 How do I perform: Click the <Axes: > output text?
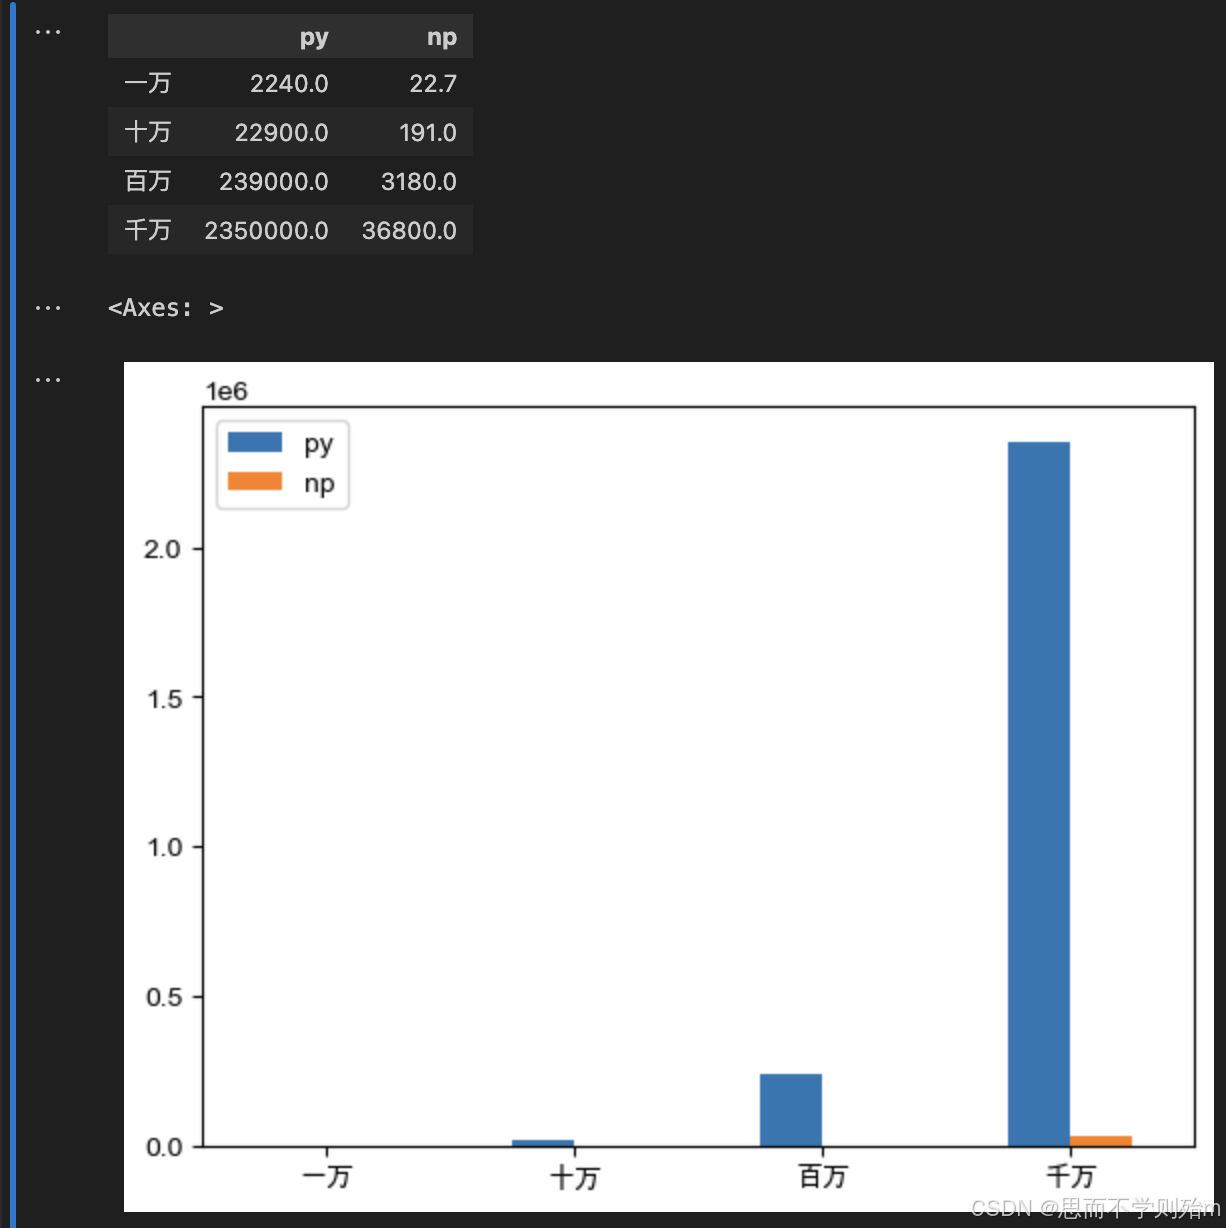tap(166, 308)
